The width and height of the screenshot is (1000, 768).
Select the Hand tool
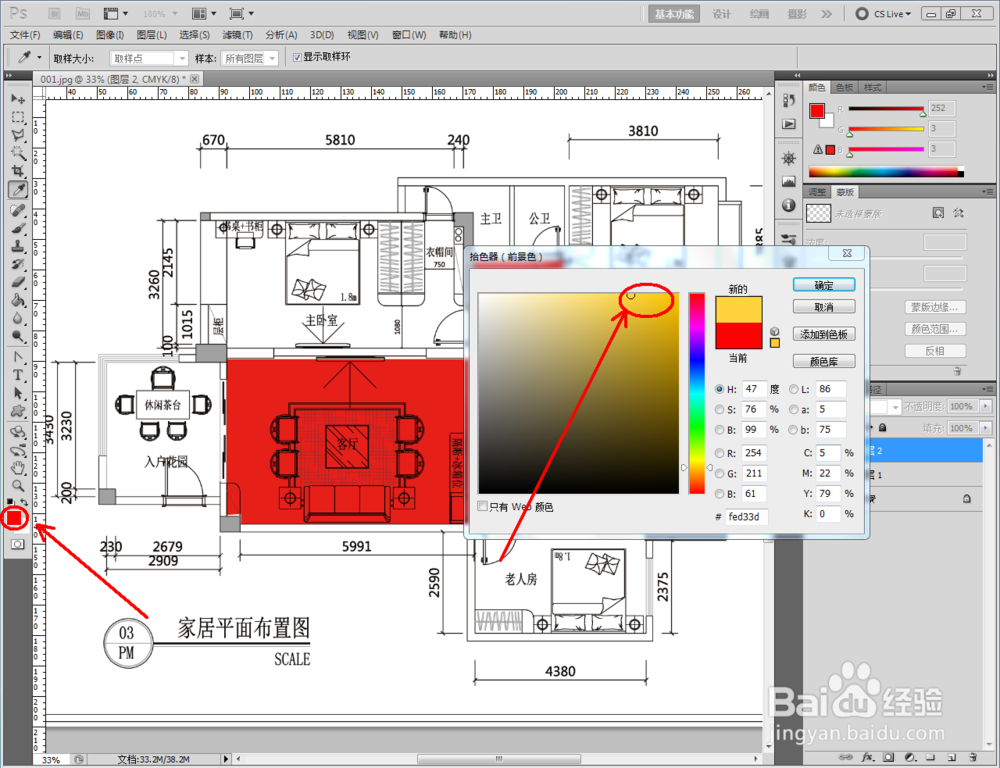[18, 468]
